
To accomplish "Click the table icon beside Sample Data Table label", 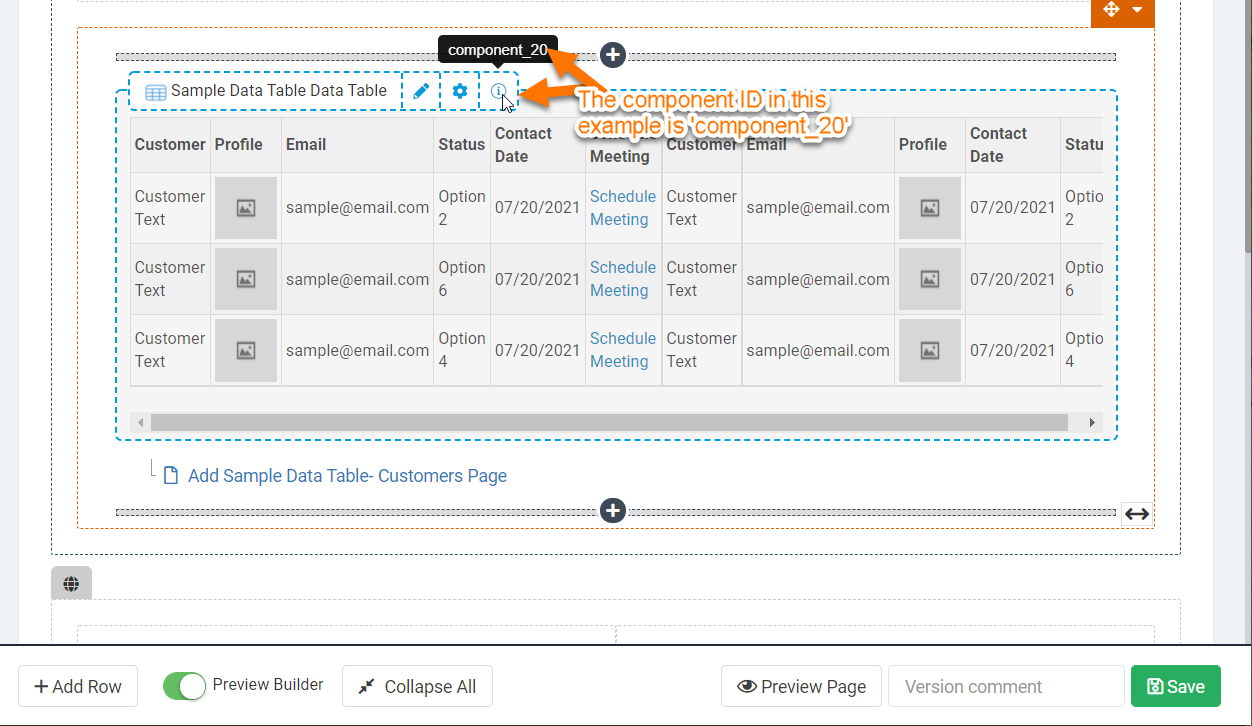I will pyautogui.click(x=156, y=92).
